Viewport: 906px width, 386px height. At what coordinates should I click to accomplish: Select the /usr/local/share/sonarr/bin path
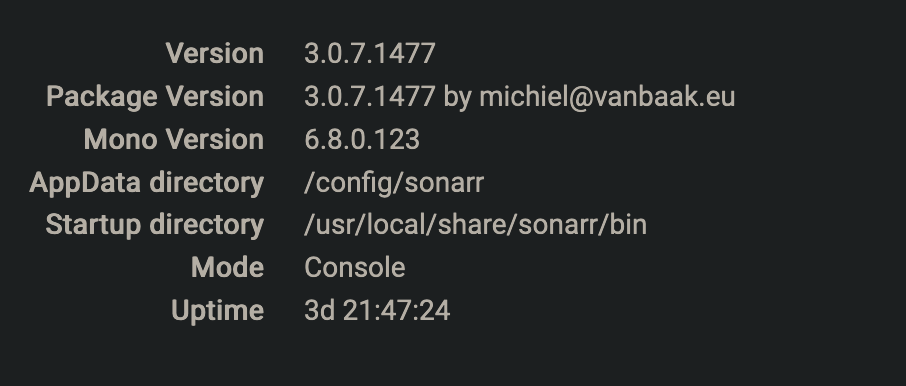click(476, 225)
